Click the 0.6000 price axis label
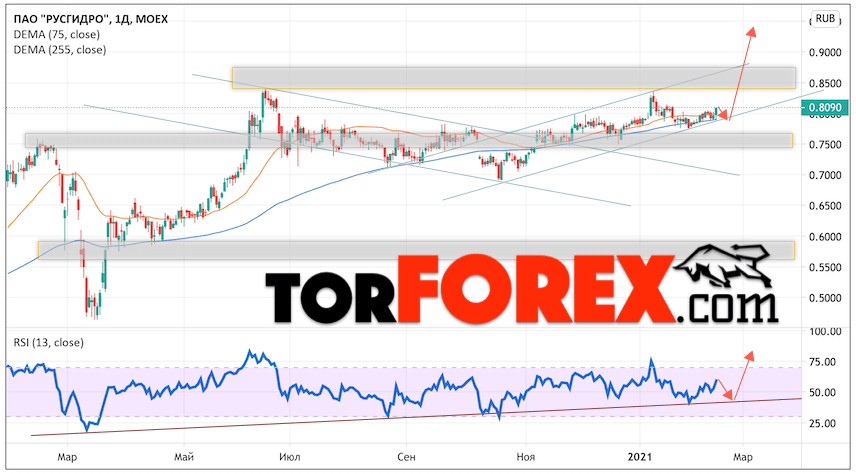This screenshot has height=474, width=856. 824,237
